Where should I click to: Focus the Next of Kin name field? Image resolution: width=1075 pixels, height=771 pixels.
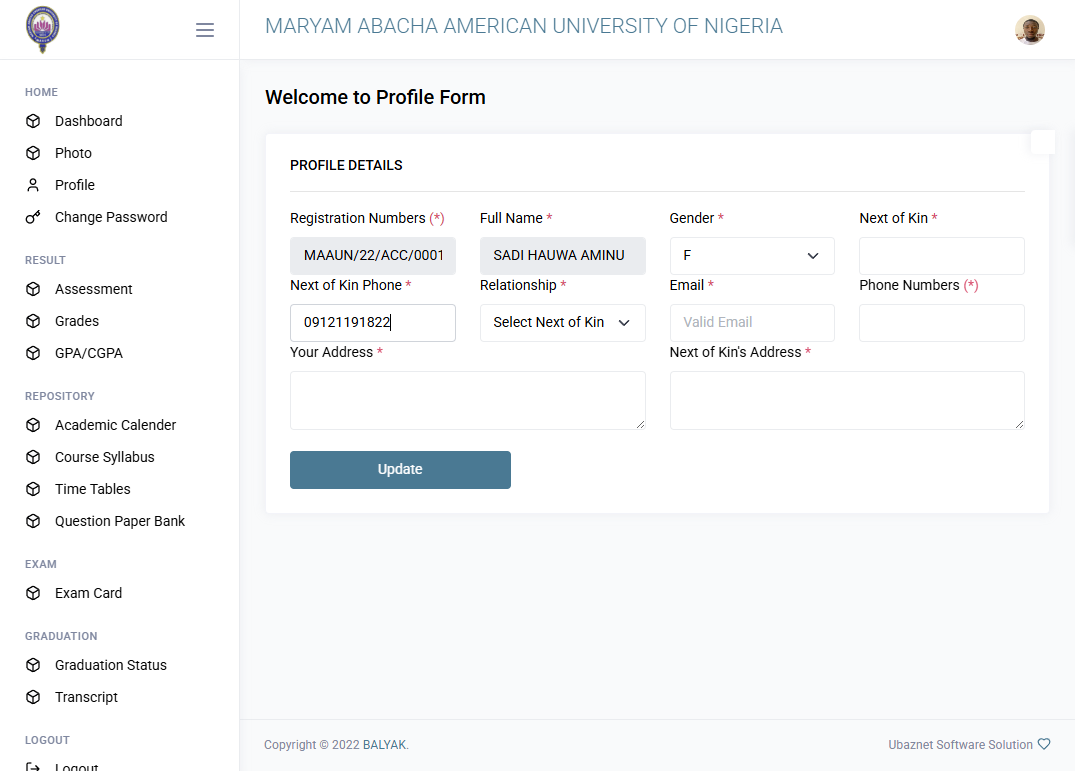pos(942,256)
